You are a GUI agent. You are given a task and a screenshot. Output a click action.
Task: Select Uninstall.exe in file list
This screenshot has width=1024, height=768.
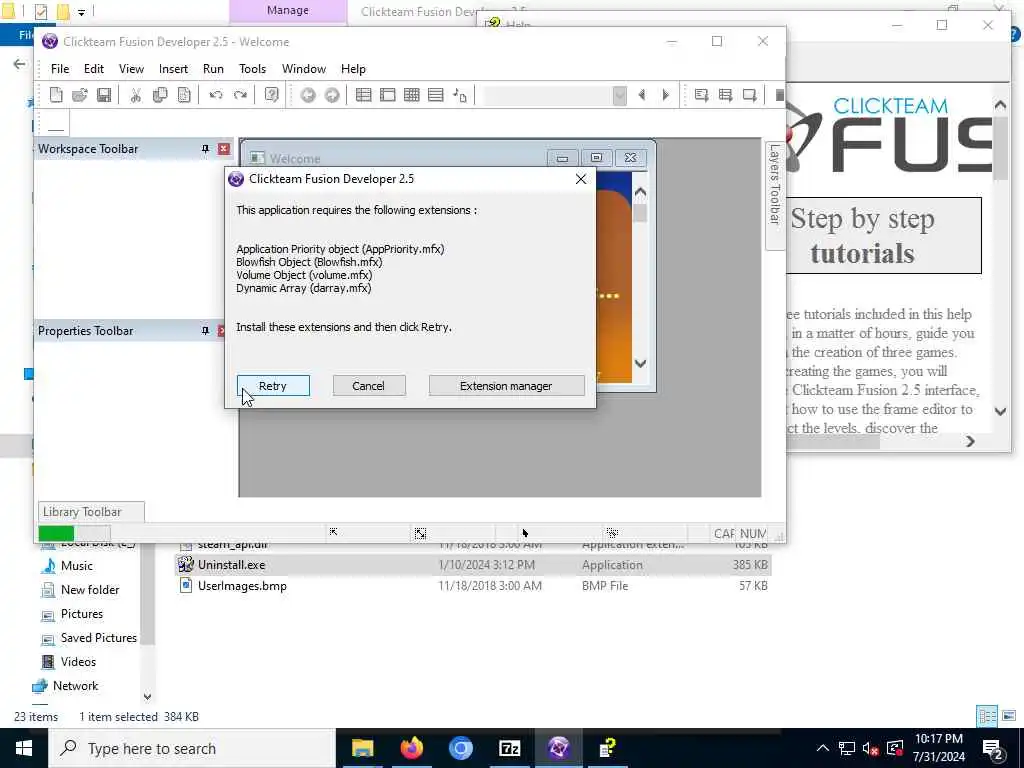[473, 565]
